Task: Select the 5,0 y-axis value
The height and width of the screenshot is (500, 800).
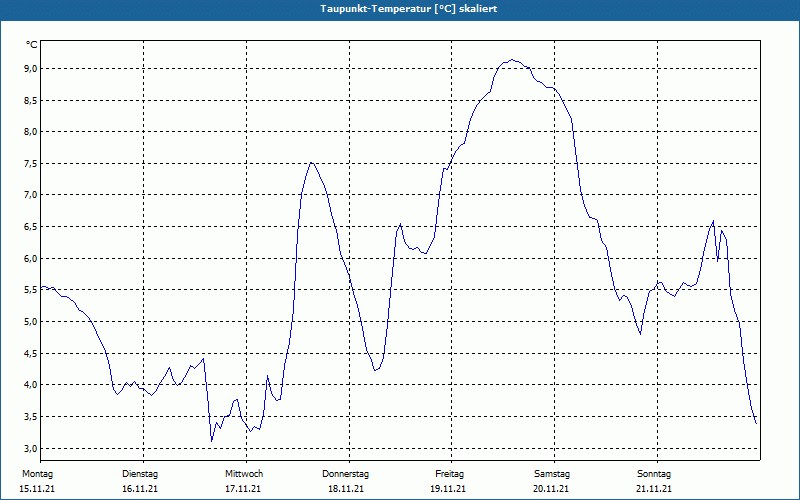Action: [x=30, y=321]
